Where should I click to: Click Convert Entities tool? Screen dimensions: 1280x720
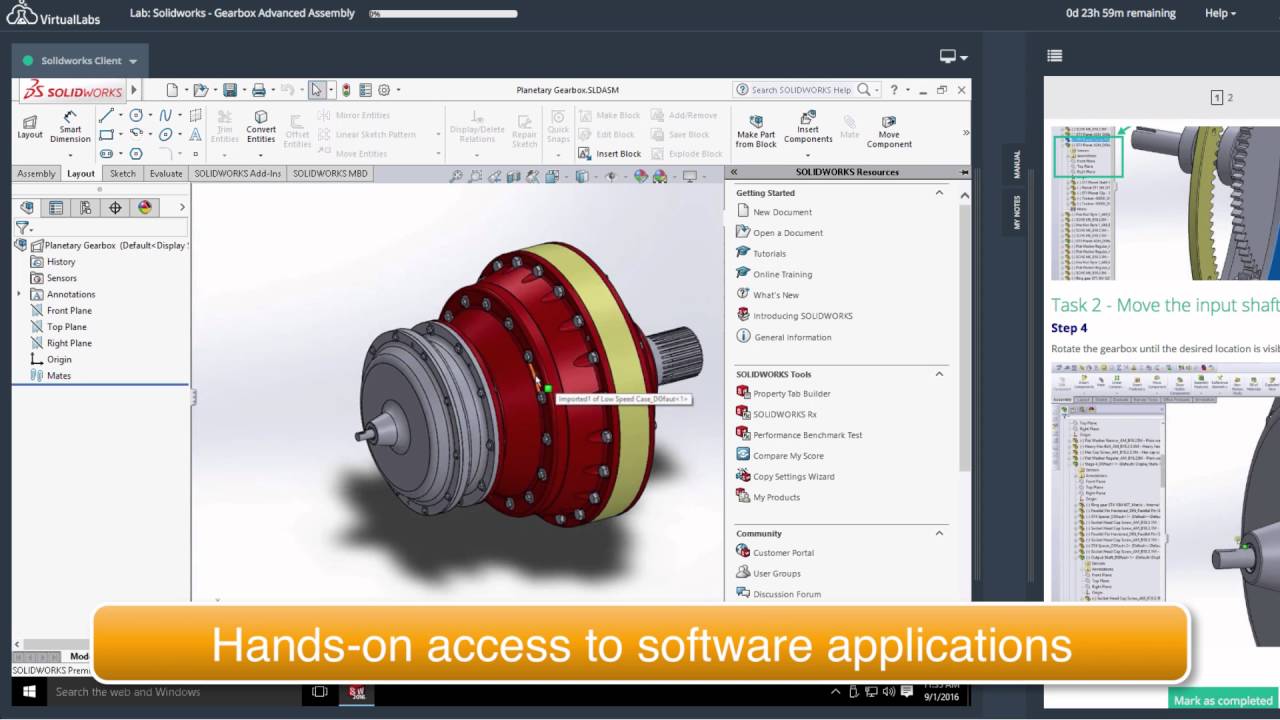[x=261, y=127]
